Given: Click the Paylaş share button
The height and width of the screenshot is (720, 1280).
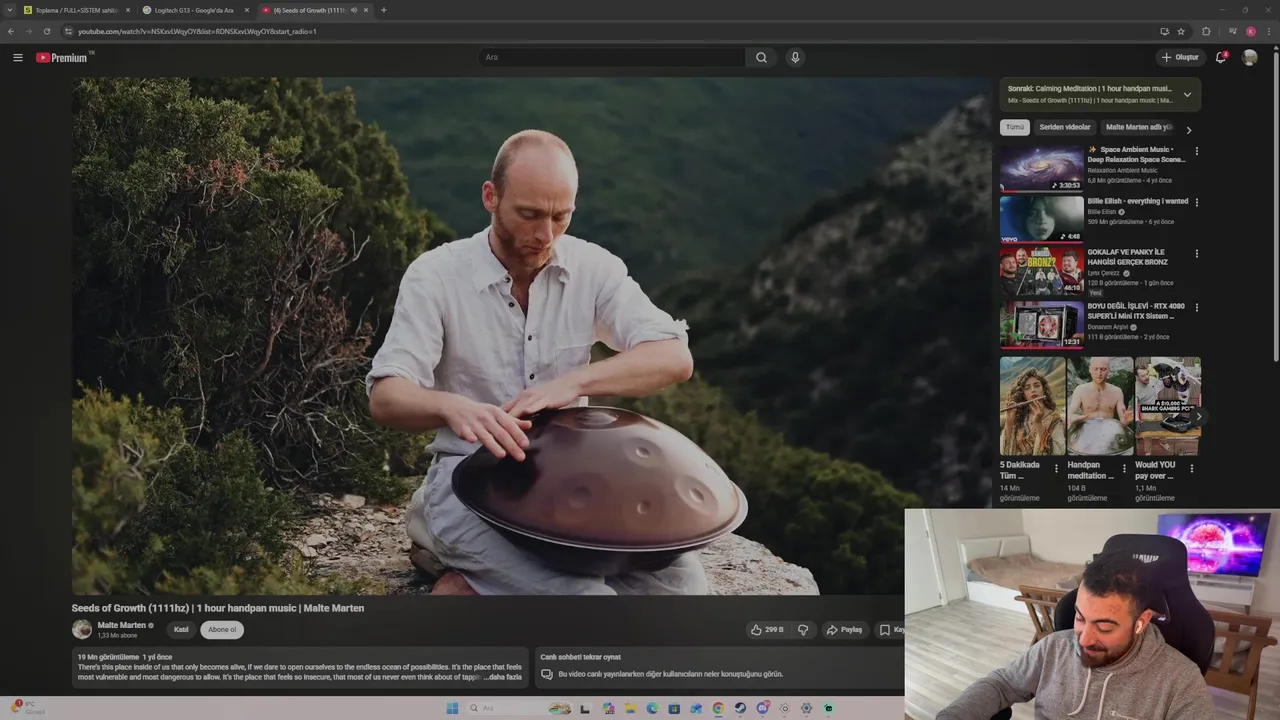Looking at the screenshot, I should point(844,630).
